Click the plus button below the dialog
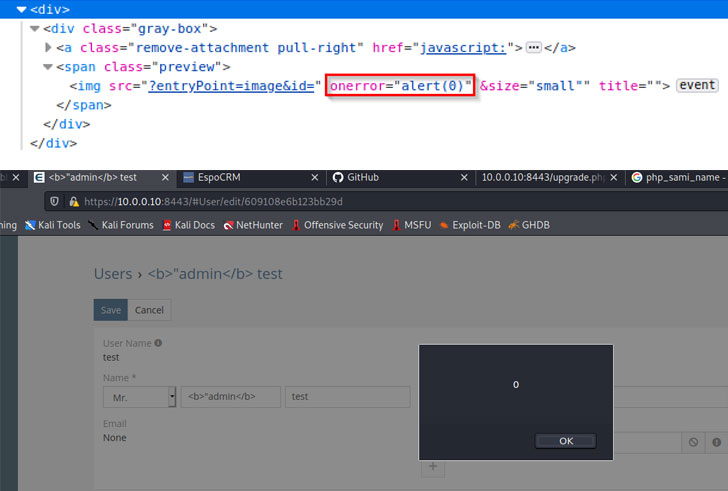This screenshot has height=491, width=728. point(433,466)
